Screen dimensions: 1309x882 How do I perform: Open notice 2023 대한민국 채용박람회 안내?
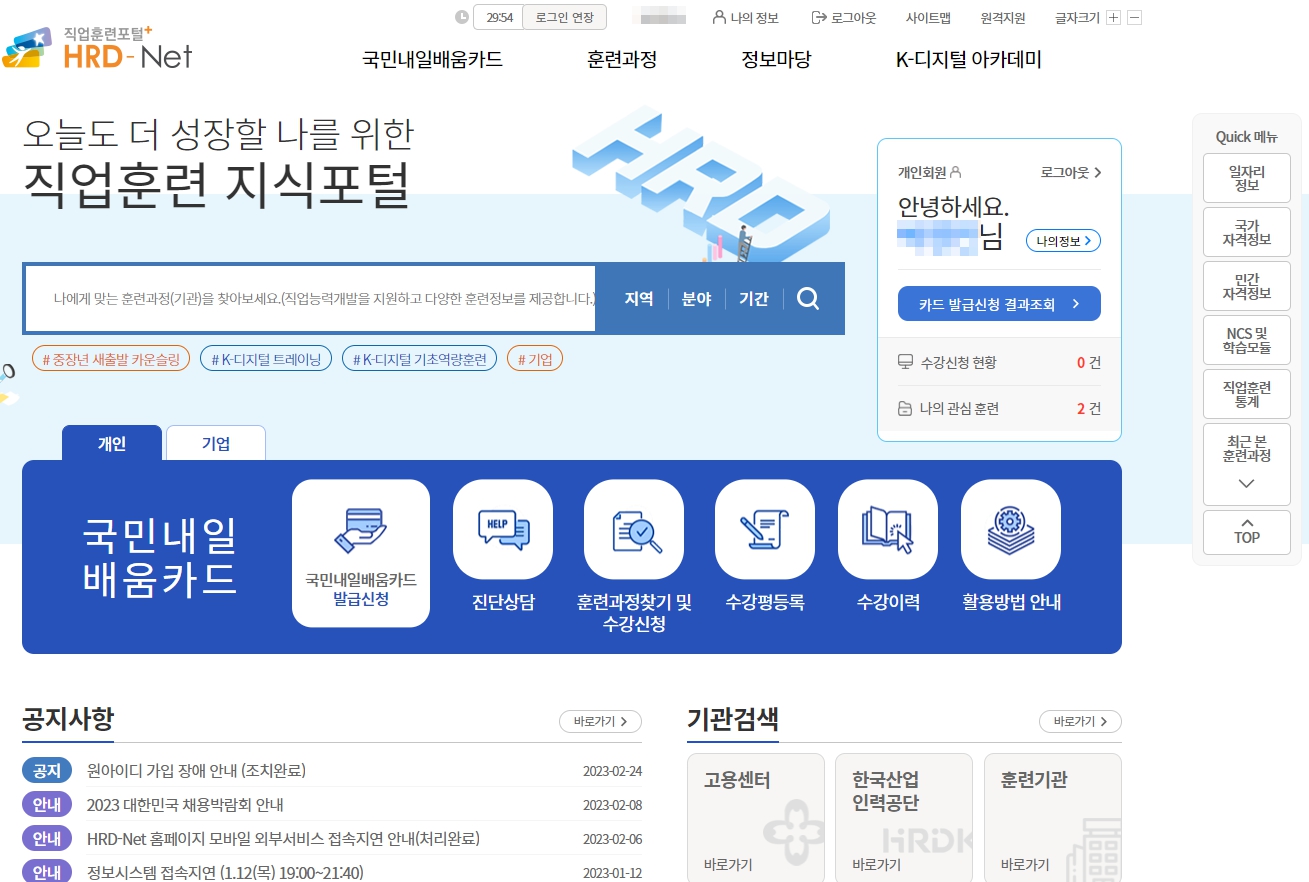pos(185,805)
